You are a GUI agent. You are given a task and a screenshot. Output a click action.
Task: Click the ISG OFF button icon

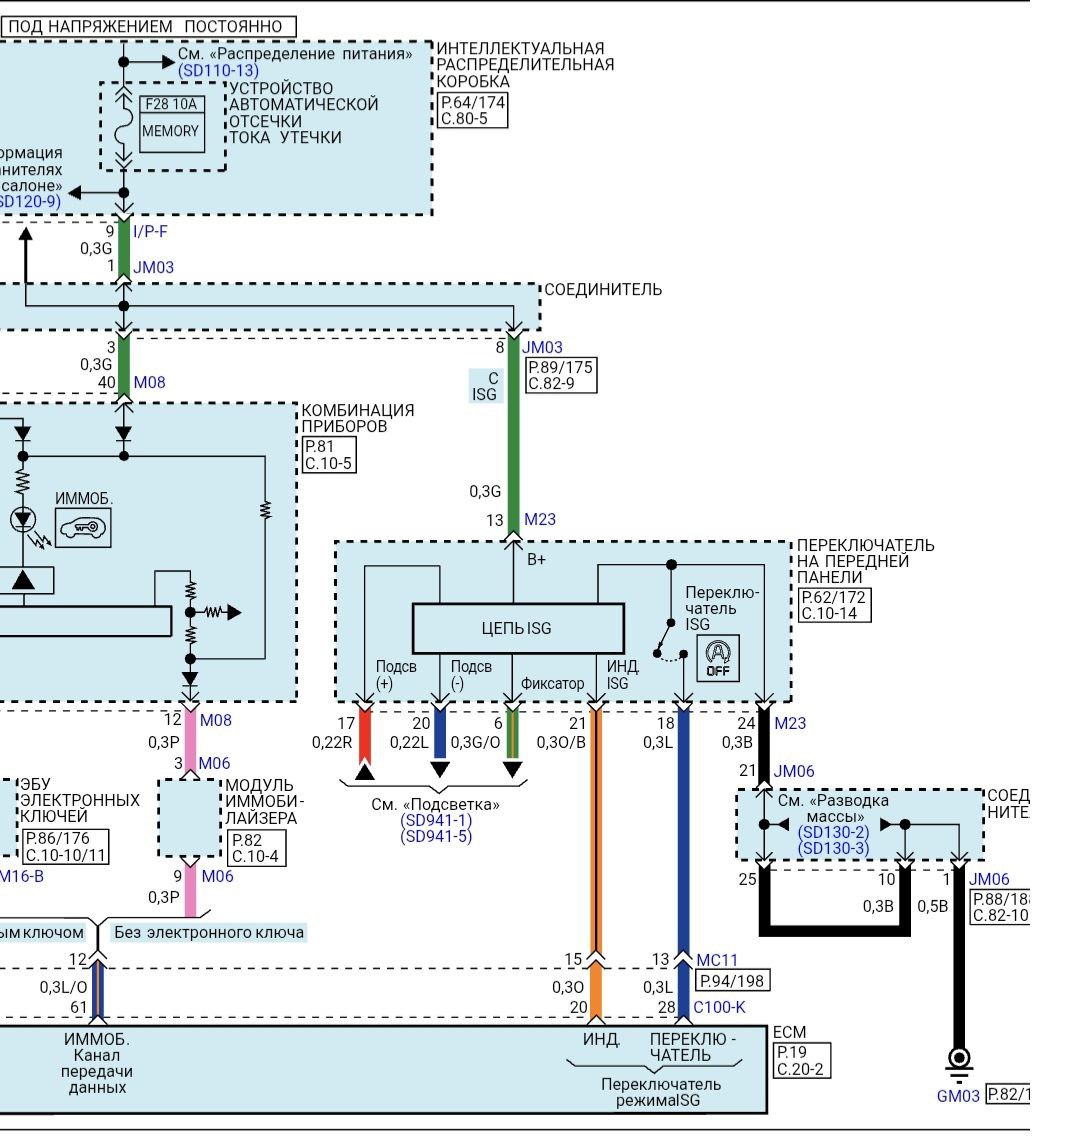tap(718, 659)
